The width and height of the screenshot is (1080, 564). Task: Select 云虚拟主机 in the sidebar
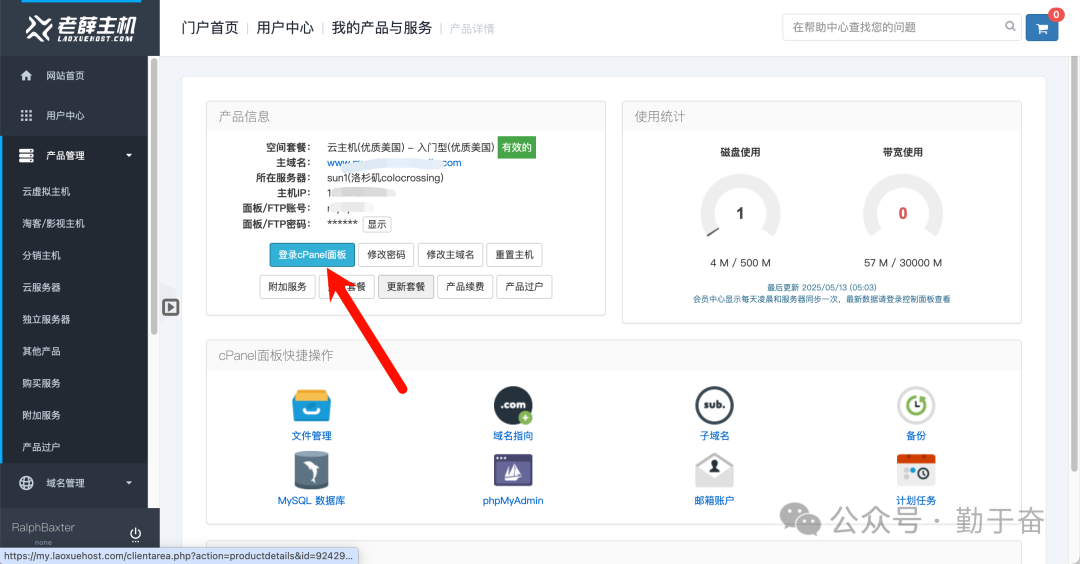[47, 191]
